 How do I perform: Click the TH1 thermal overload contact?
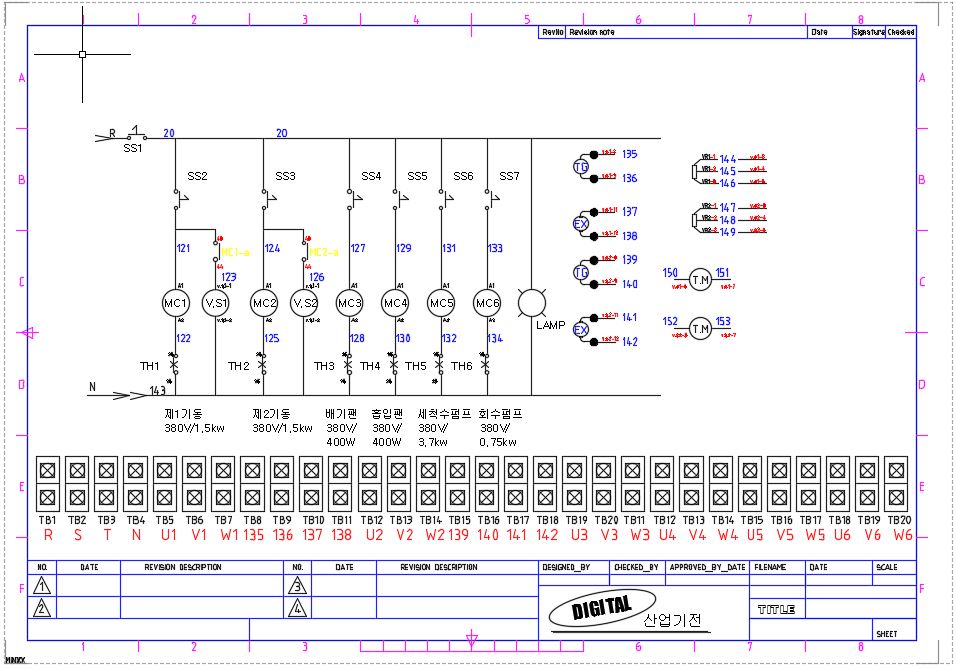(174, 365)
